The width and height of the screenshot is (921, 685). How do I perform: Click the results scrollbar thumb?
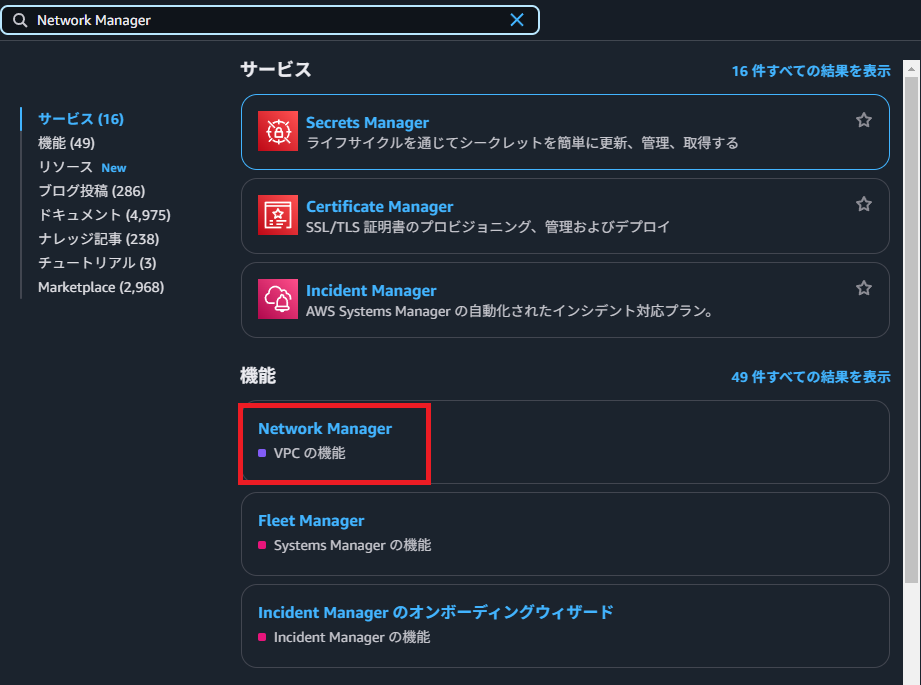[911, 329]
